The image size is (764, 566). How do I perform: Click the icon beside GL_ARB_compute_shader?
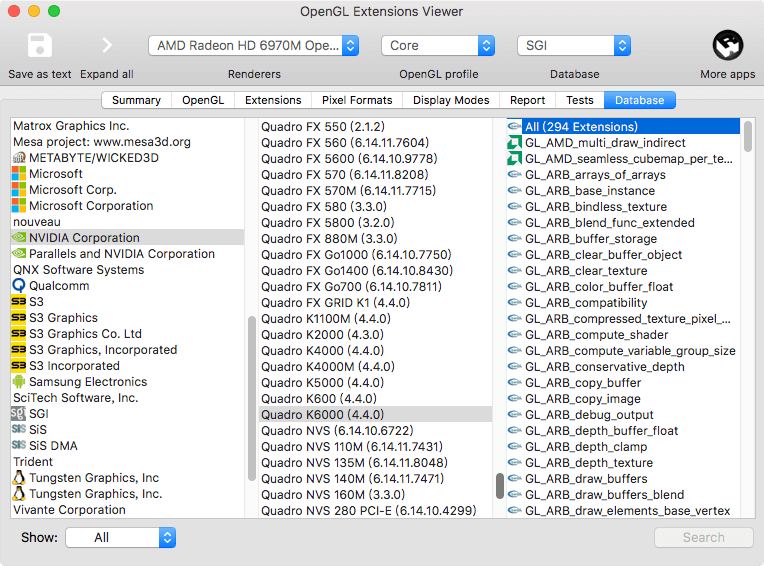pyautogui.click(x=514, y=335)
